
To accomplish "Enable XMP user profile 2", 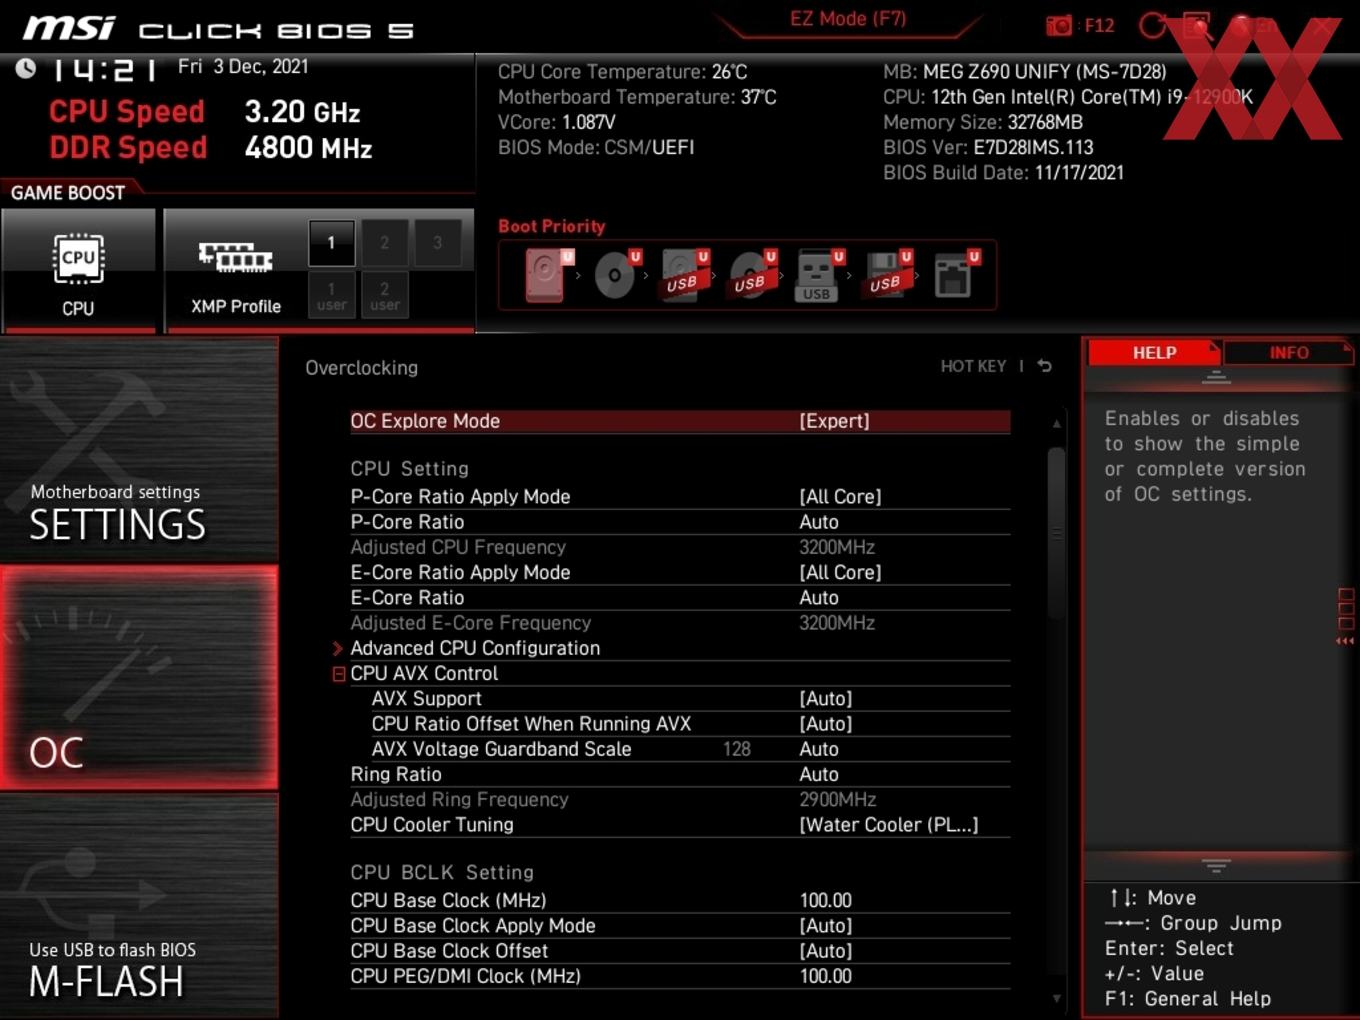I will coord(384,295).
